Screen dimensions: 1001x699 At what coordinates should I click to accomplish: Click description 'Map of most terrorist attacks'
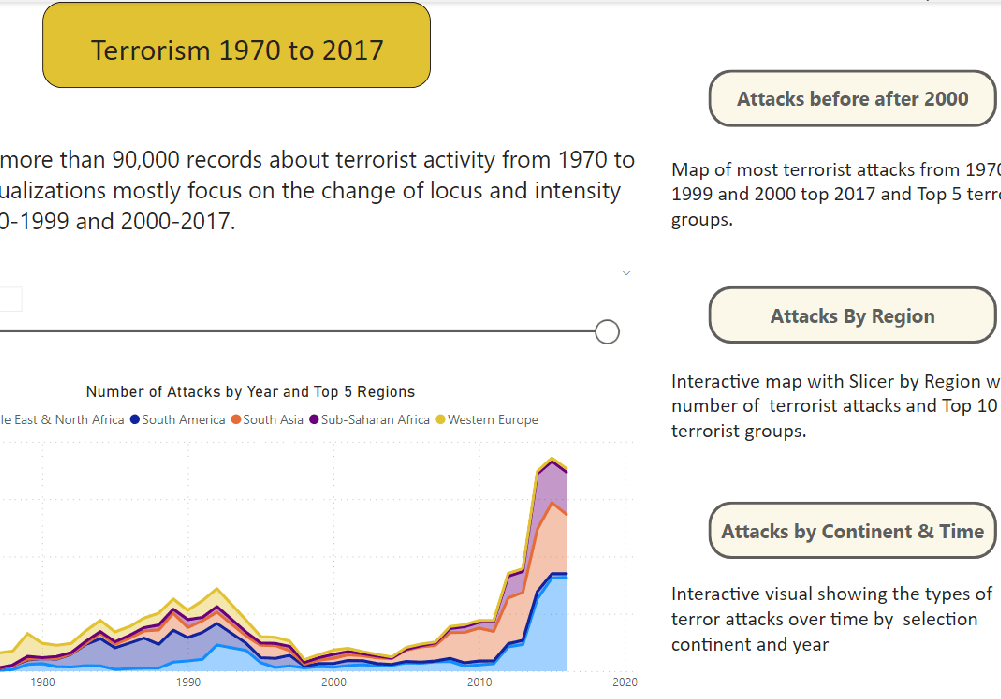(x=836, y=194)
